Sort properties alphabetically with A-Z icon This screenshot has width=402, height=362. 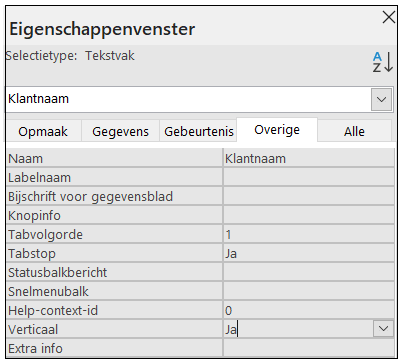coord(383,62)
